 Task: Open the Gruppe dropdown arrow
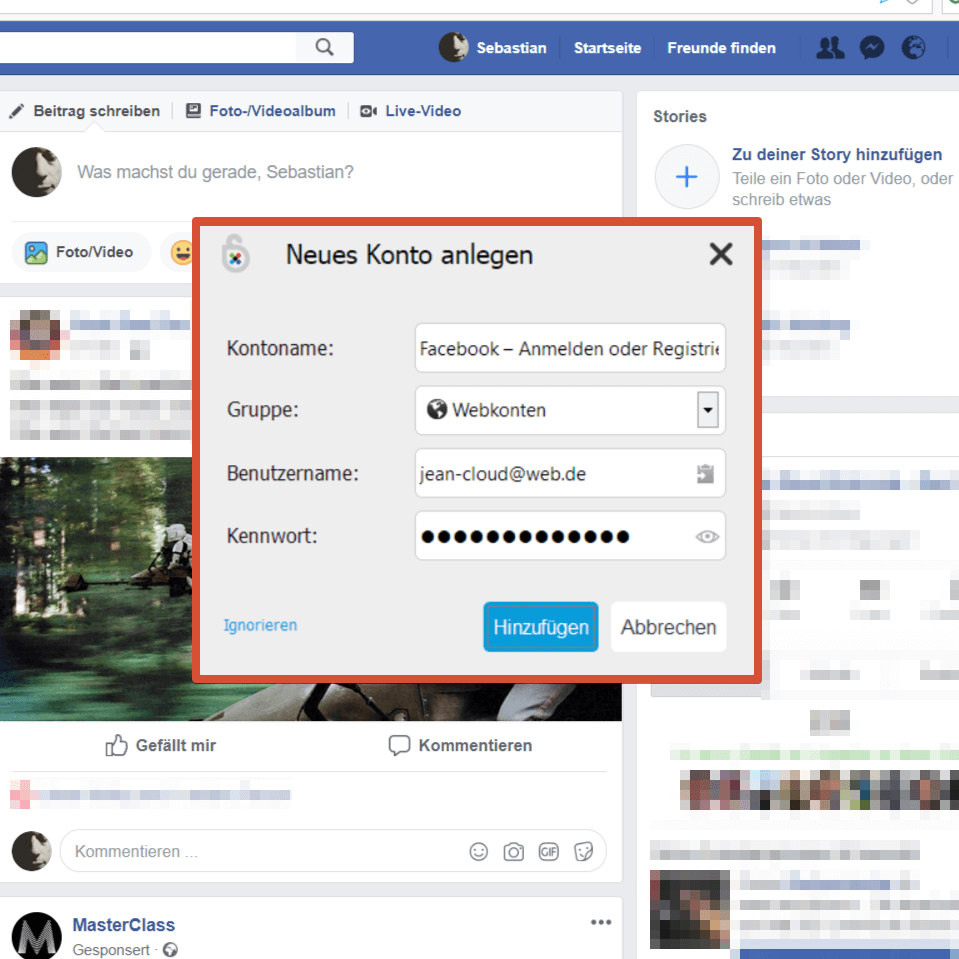coord(708,410)
